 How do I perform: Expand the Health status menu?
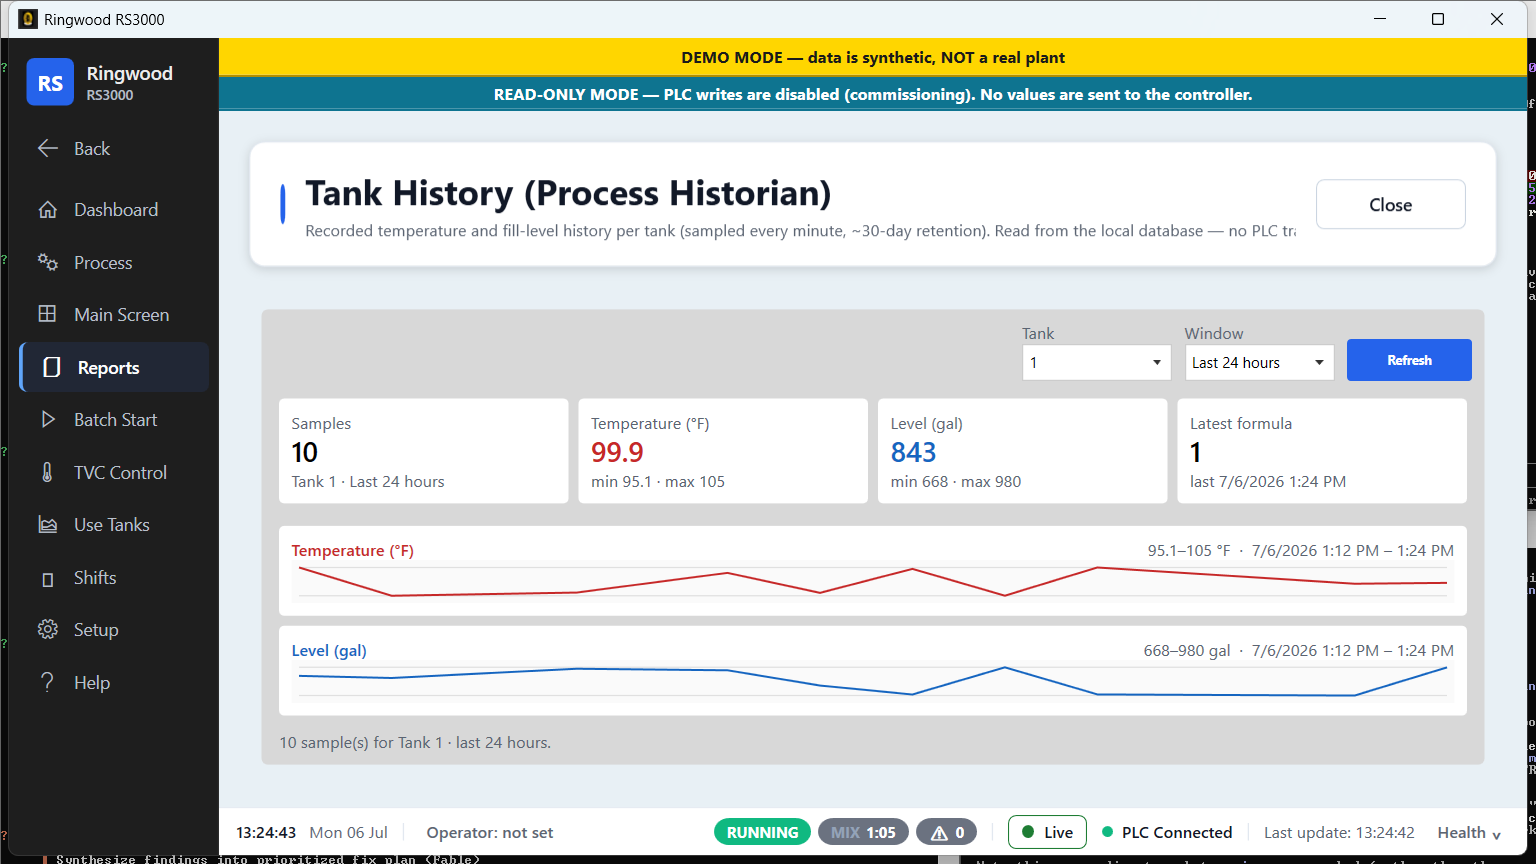pos(1469,832)
